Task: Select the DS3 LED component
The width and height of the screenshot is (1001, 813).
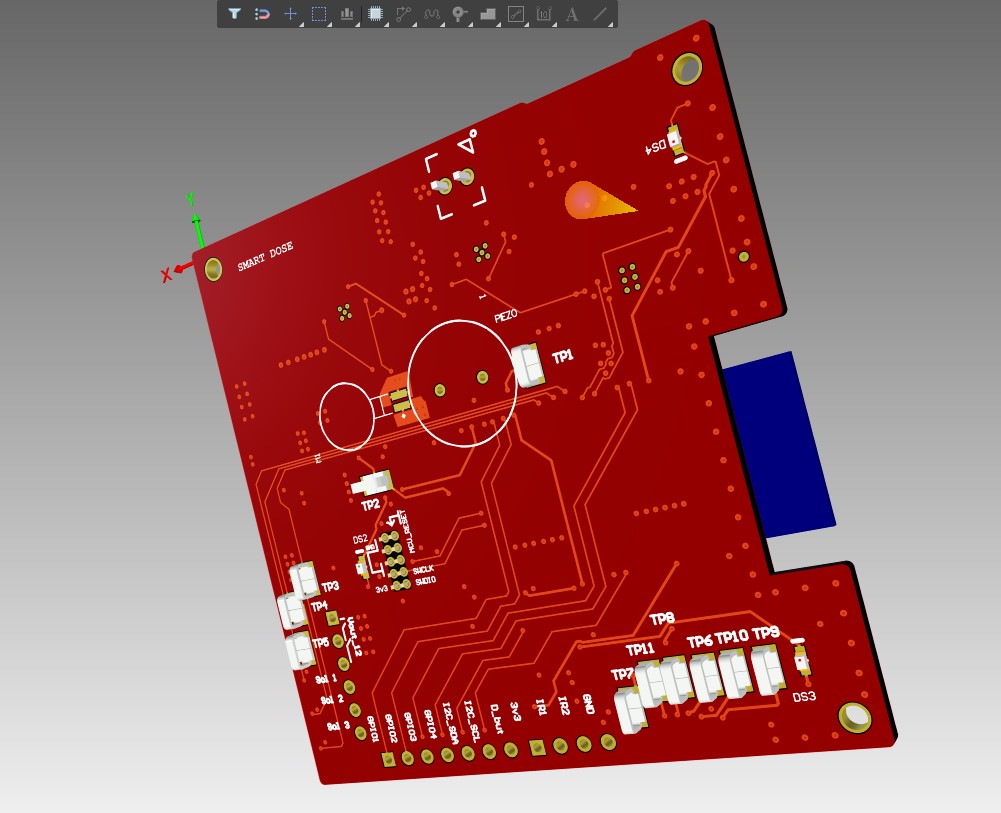Action: [x=802, y=660]
